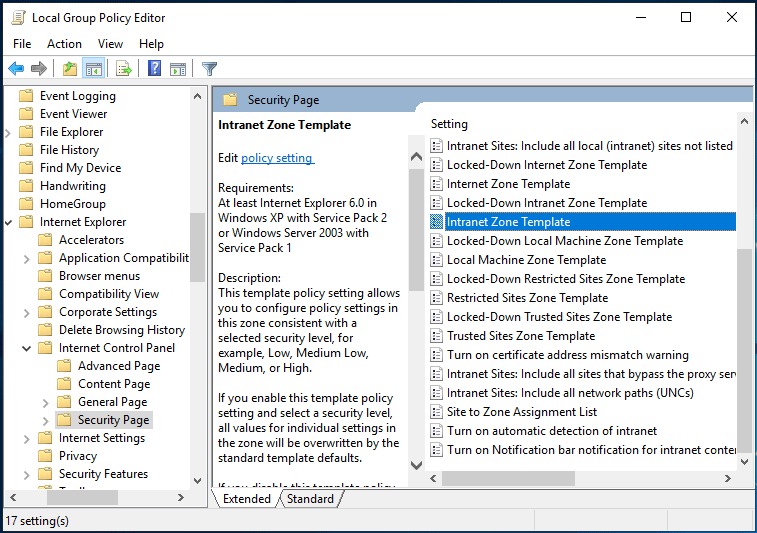The width and height of the screenshot is (757, 533).
Task: Click tree pane horizontal scroll right arrow
Action: (181, 497)
